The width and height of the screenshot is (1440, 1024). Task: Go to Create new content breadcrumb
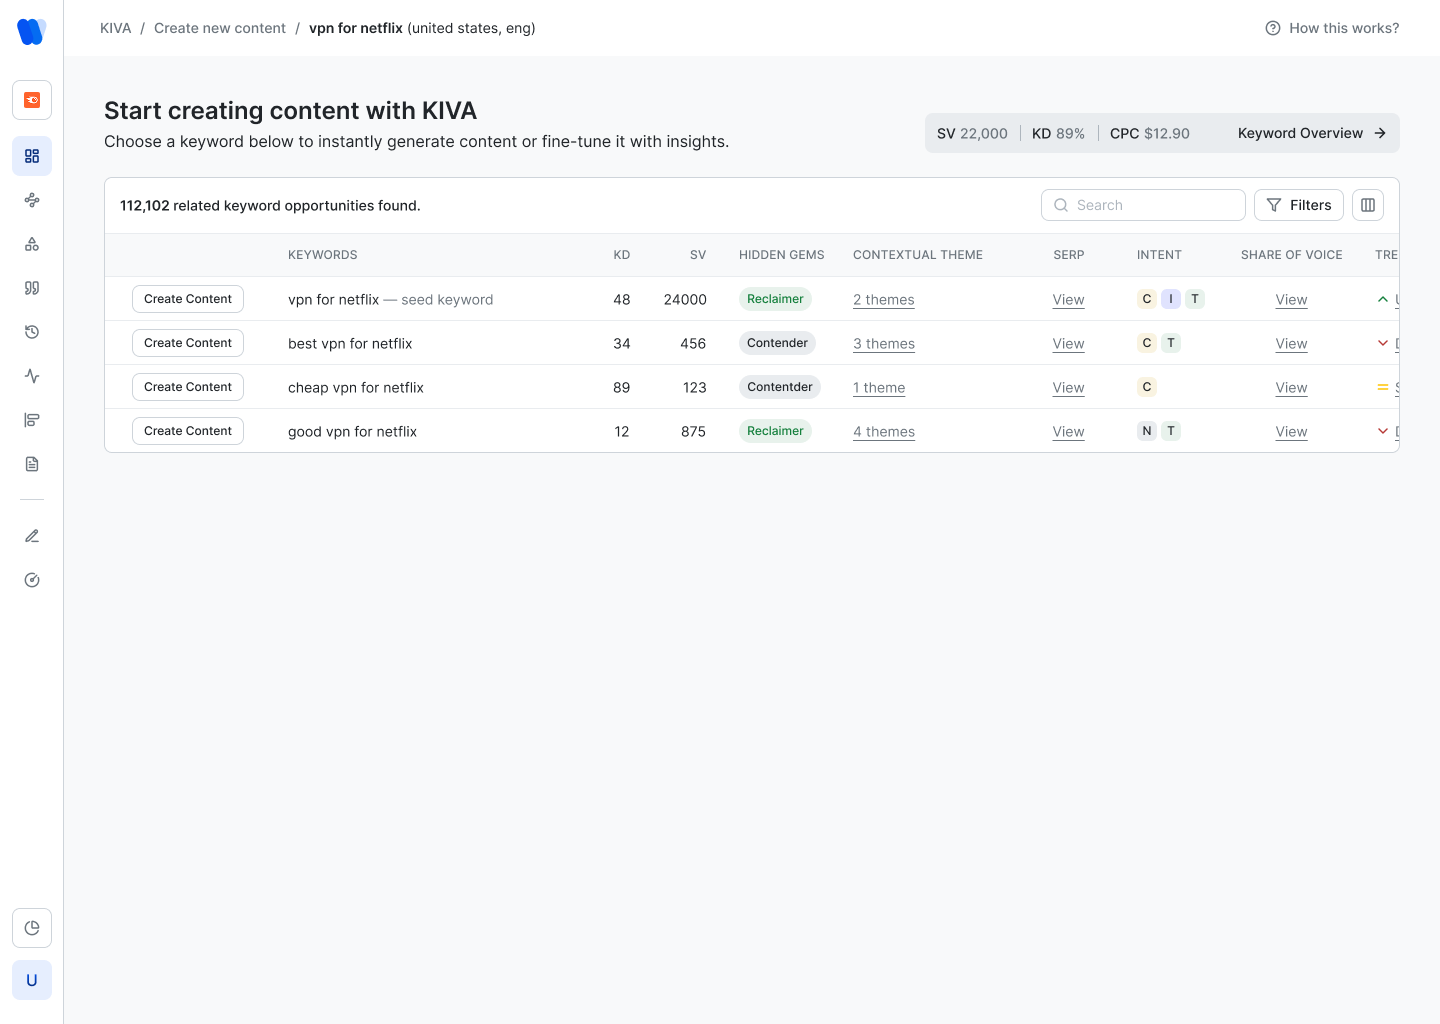[x=220, y=28]
